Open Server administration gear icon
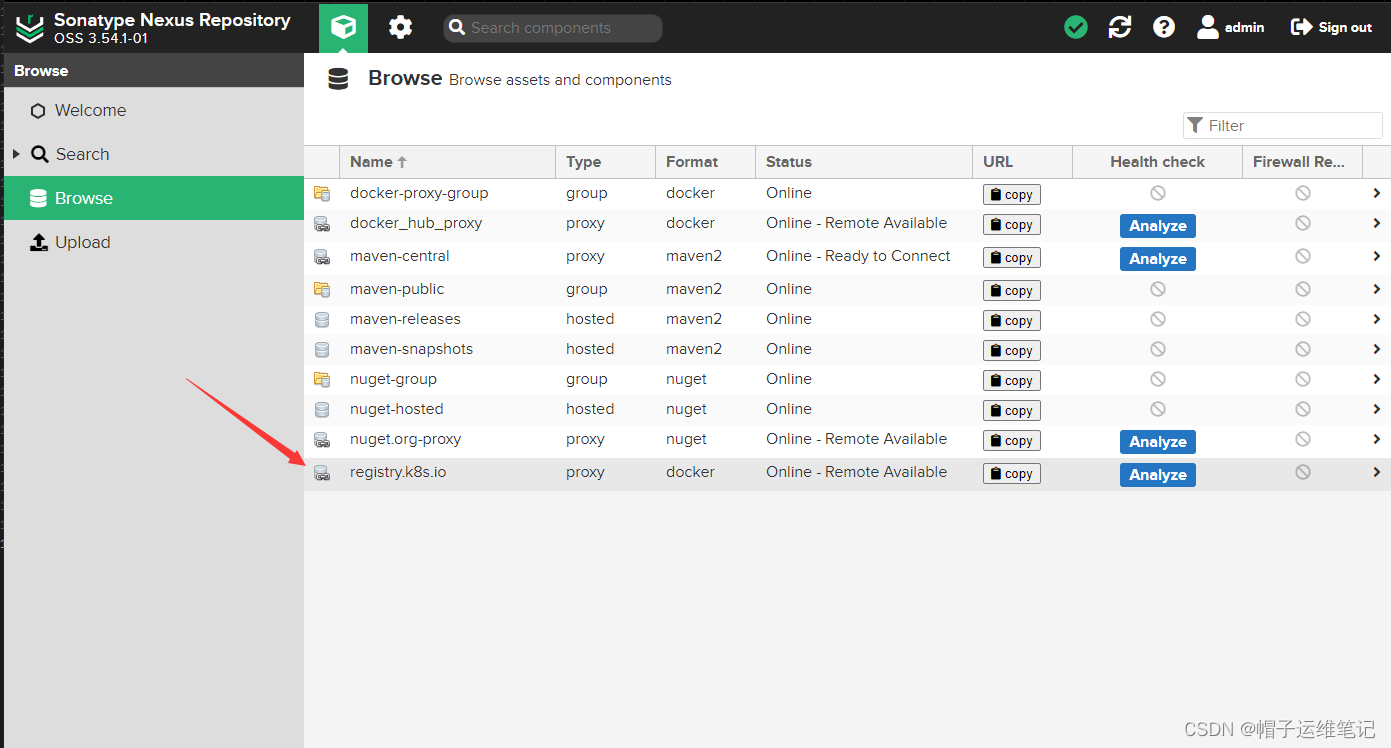 (x=400, y=27)
